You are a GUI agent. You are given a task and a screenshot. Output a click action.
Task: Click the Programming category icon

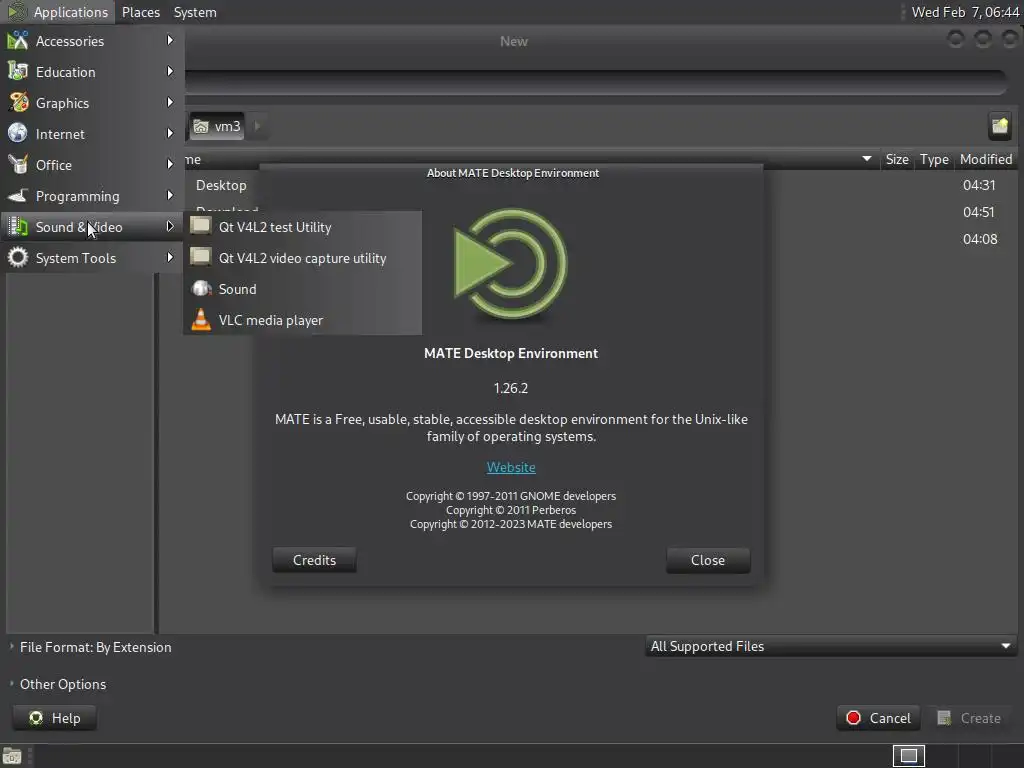click(18, 195)
